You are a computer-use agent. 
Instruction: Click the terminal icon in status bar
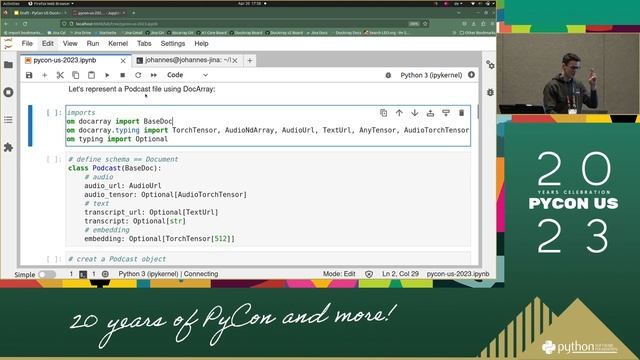click(x=83, y=274)
